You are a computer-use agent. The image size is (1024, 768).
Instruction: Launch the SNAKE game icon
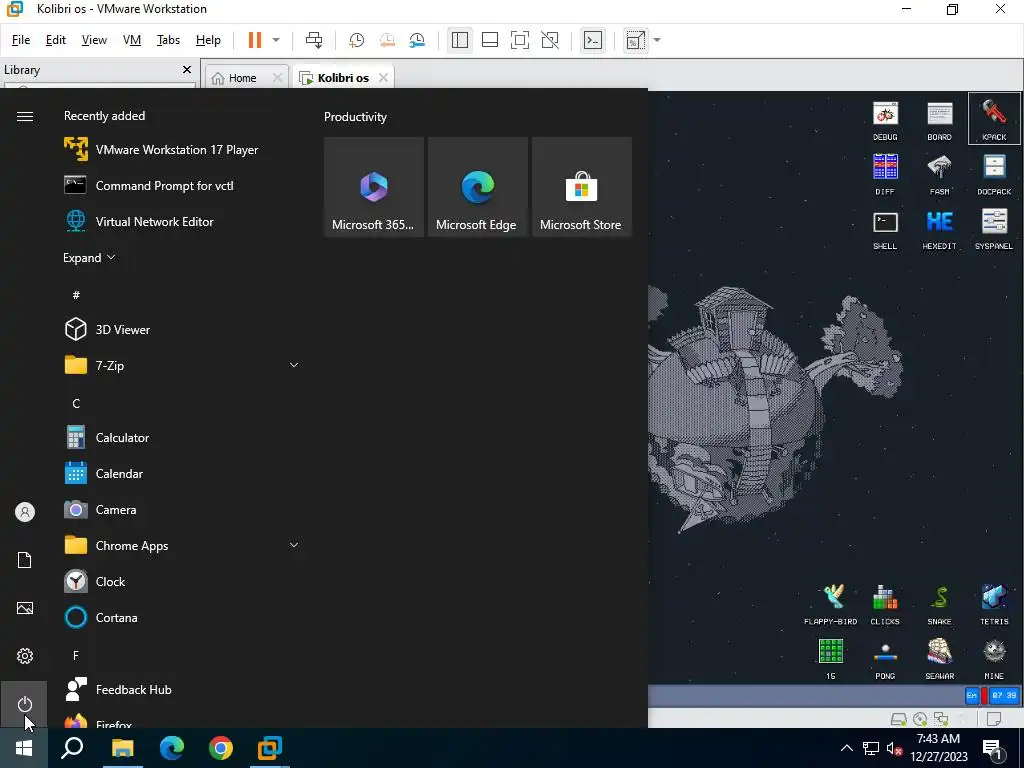click(939, 605)
